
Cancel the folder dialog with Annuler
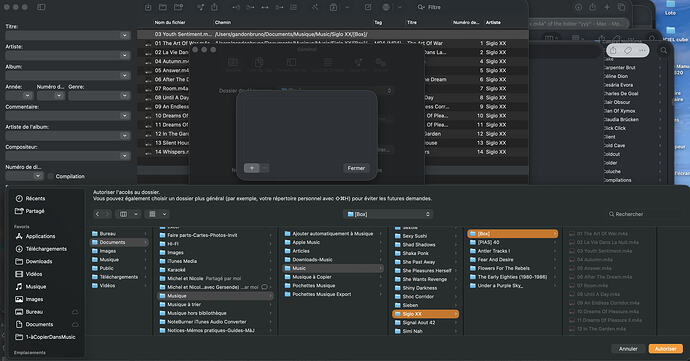coord(628,349)
